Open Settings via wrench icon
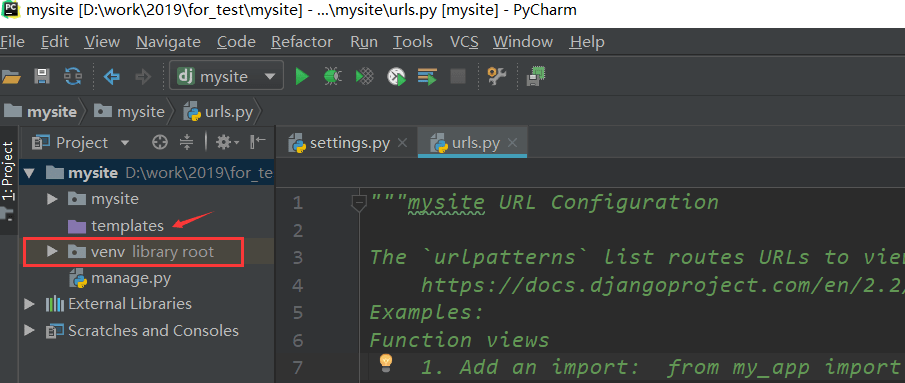 [x=496, y=76]
